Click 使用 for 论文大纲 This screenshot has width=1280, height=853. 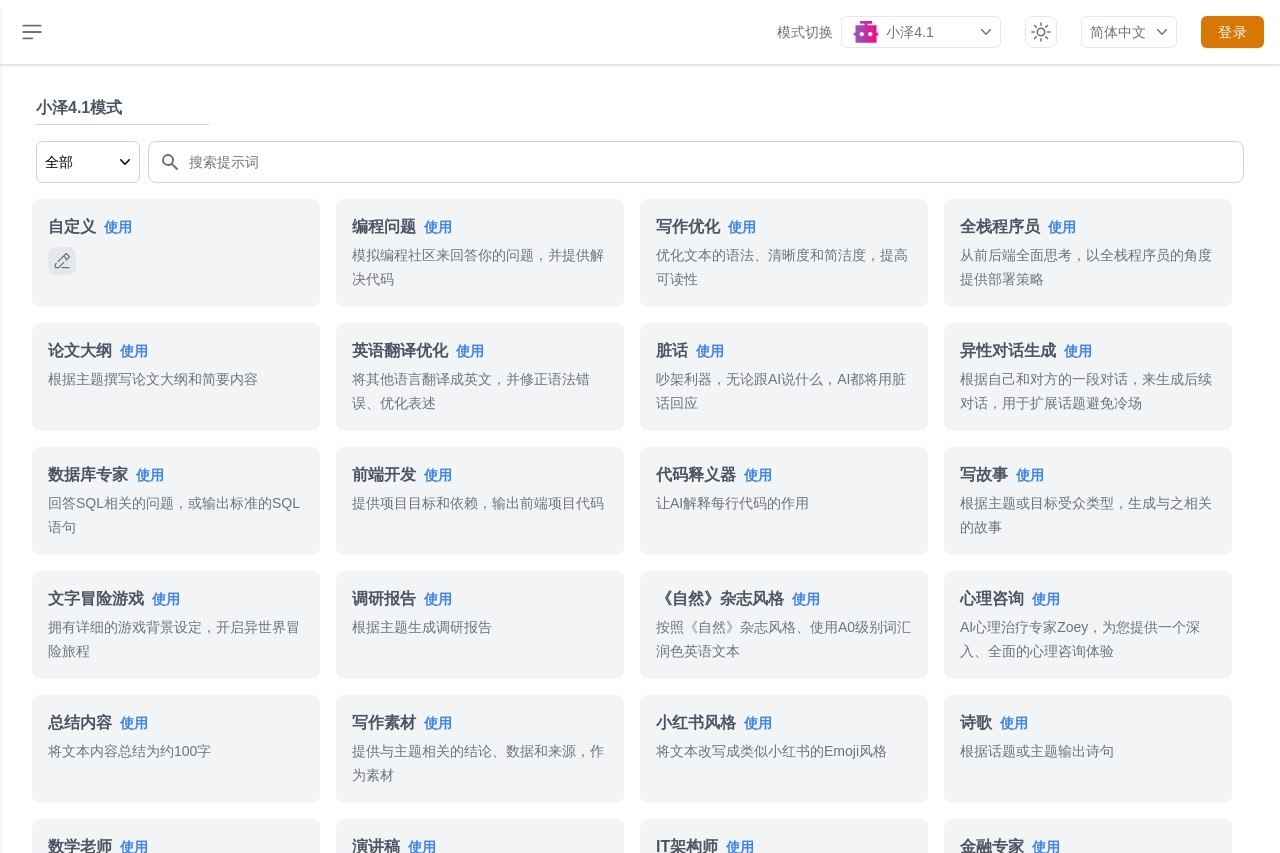tap(134, 351)
